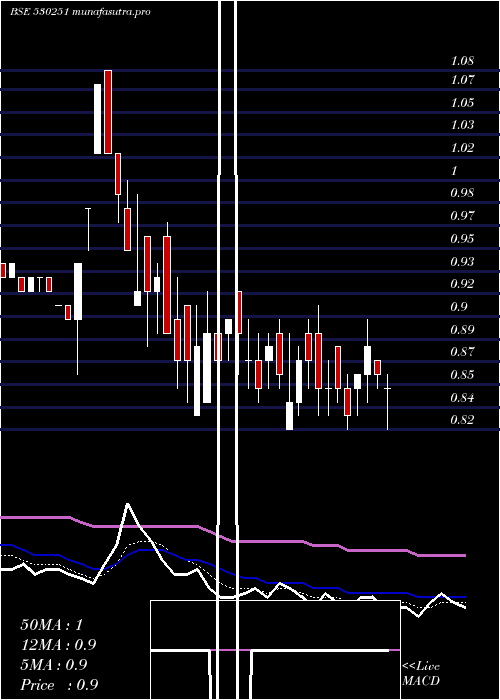Click the 0.92 price axis label
The width and height of the screenshot is (500, 700).
(x=462, y=283)
